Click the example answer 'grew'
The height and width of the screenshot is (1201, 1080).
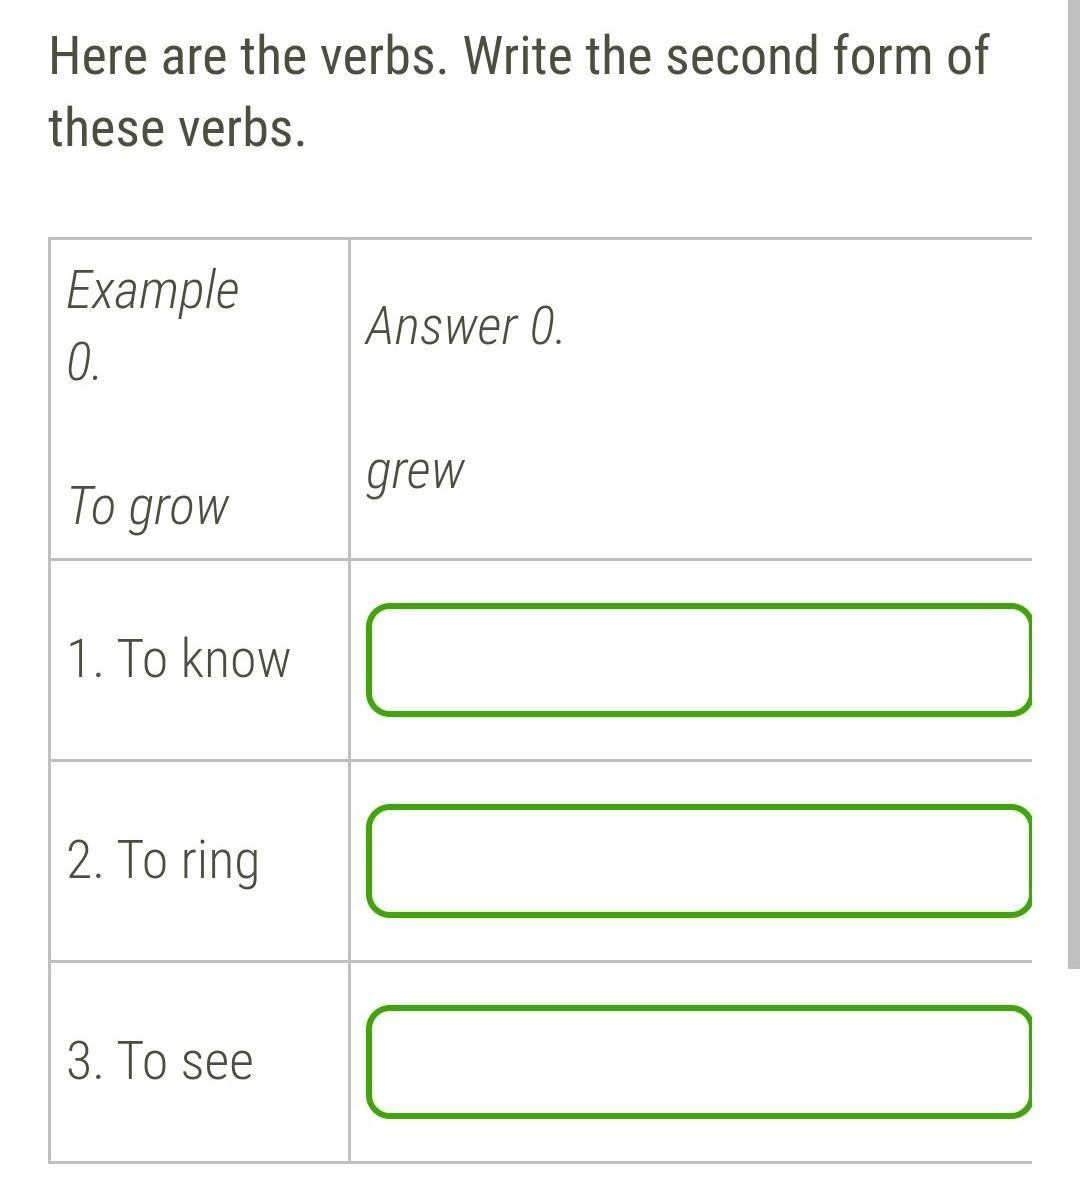point(415,472)
